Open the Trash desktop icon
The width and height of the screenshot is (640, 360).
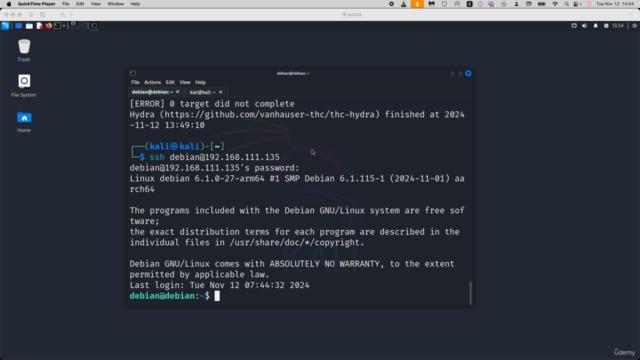(x=24, y=50)
